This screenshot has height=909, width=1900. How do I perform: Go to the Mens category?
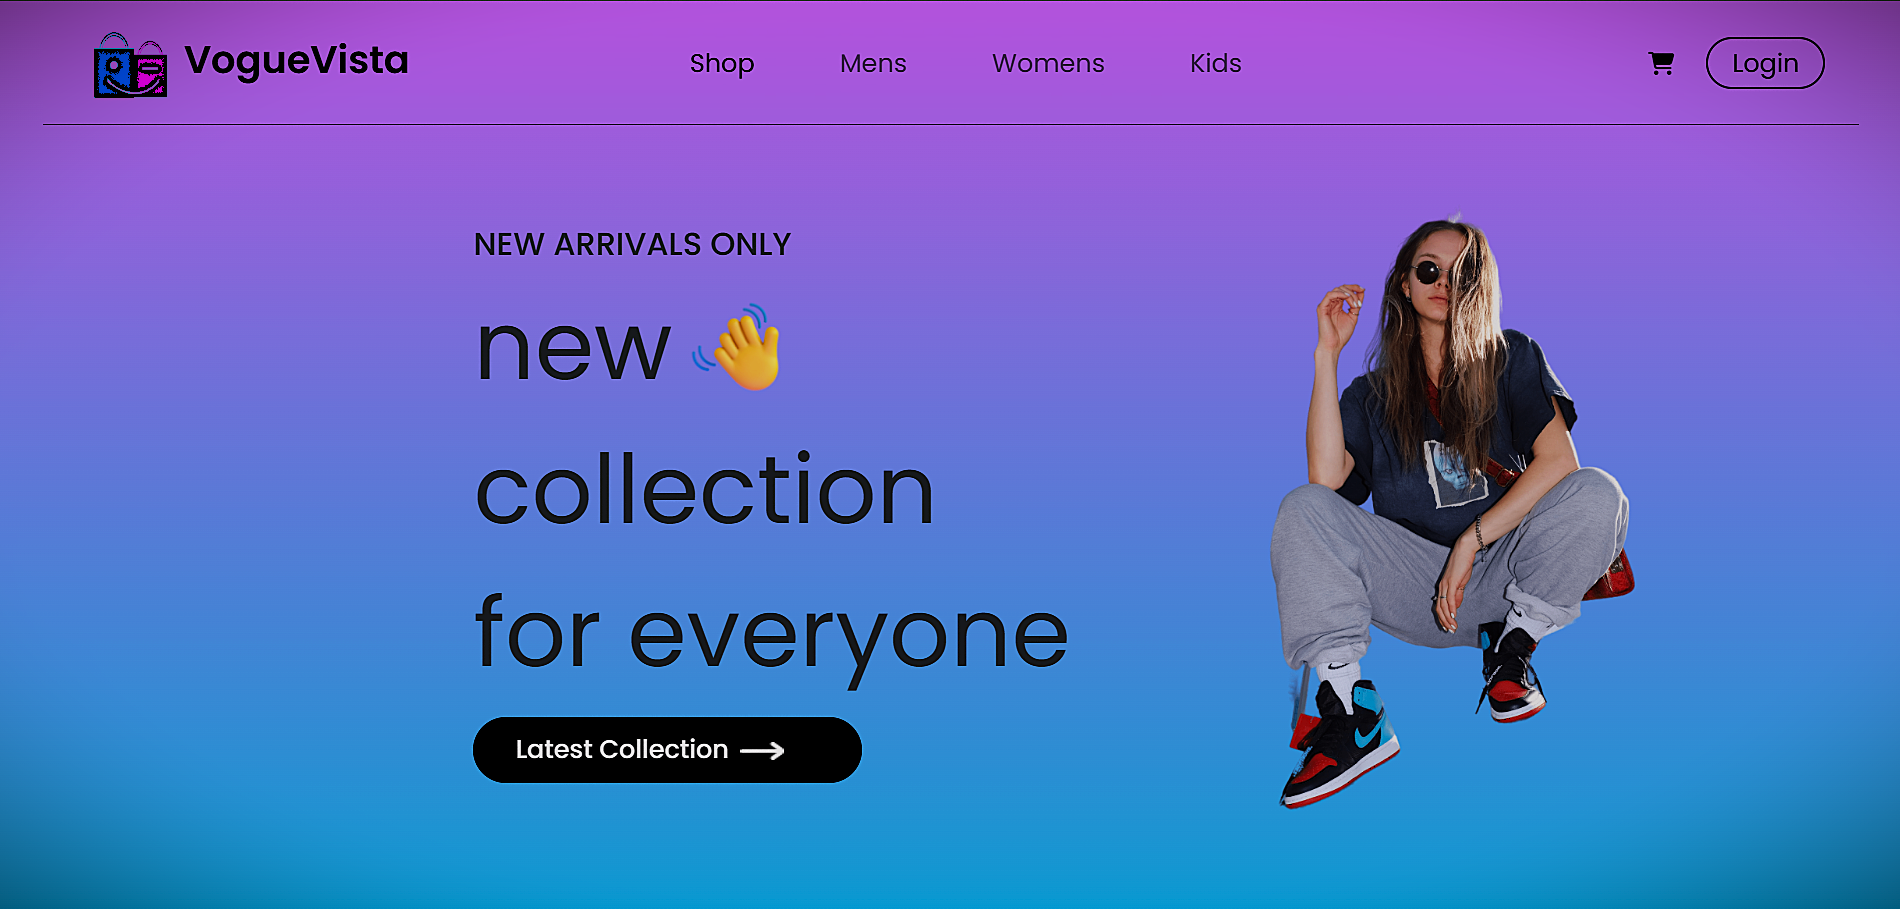click(x=873, y=63)
